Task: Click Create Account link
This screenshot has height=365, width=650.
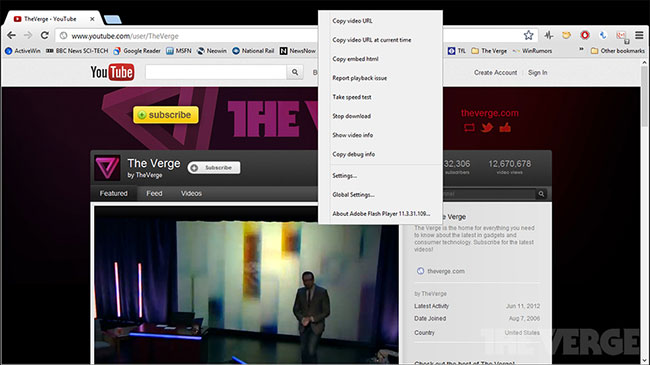Action: 495,72
